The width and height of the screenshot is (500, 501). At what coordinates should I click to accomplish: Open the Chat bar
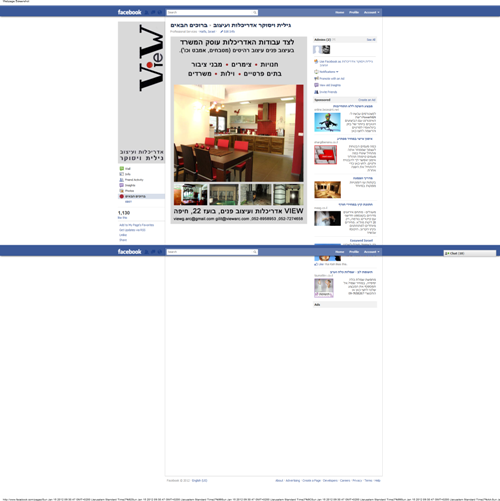pos(470,253)
